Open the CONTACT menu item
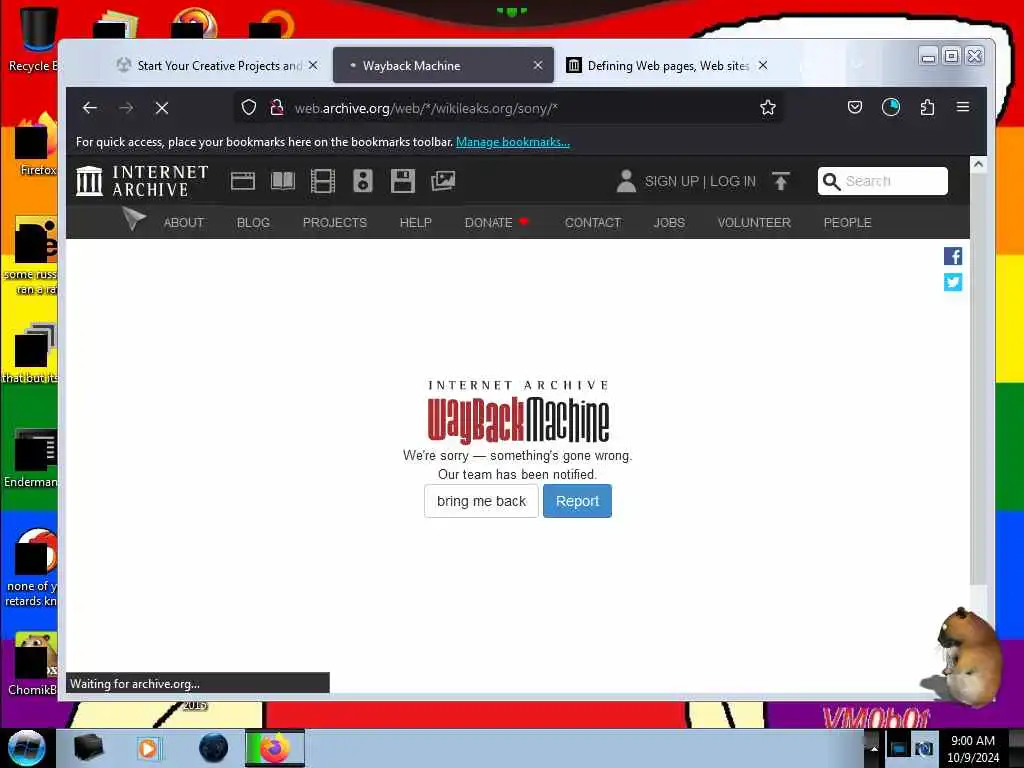1024x768 pixels. [x=592, y=223]
